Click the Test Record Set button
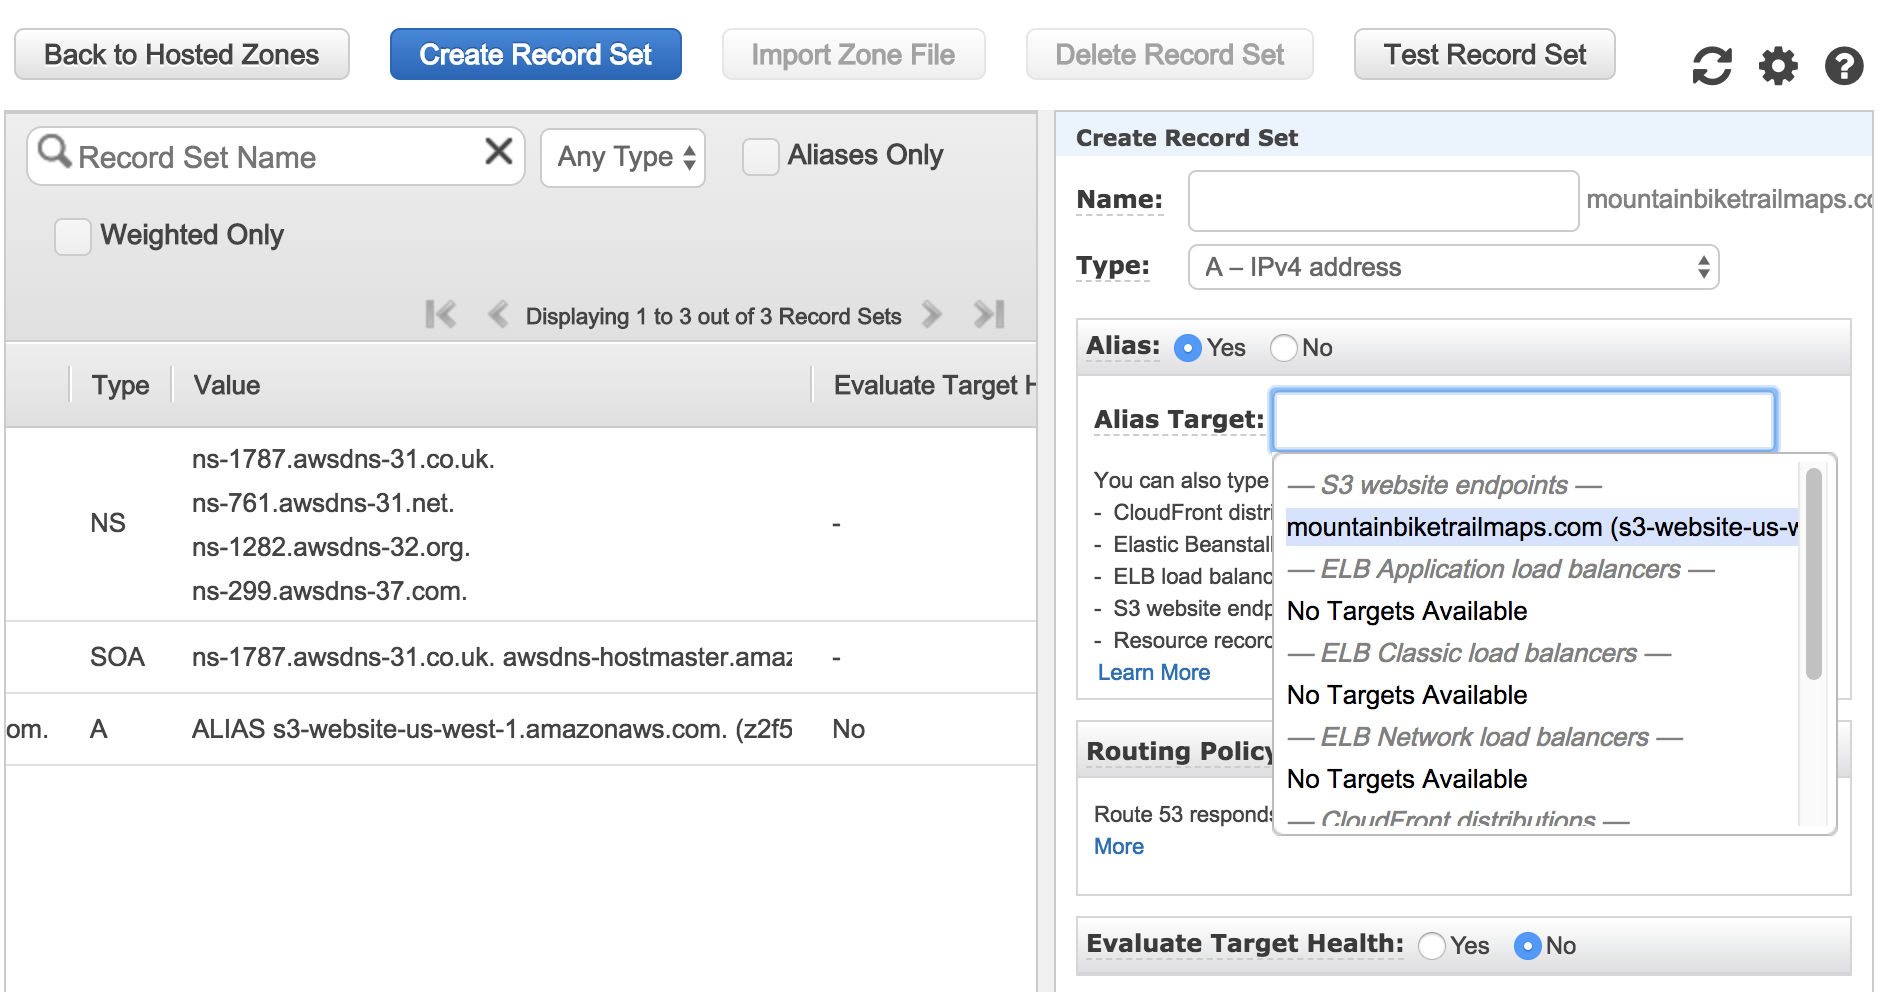The image size is (1882, 992). [x=1485, y=54]
